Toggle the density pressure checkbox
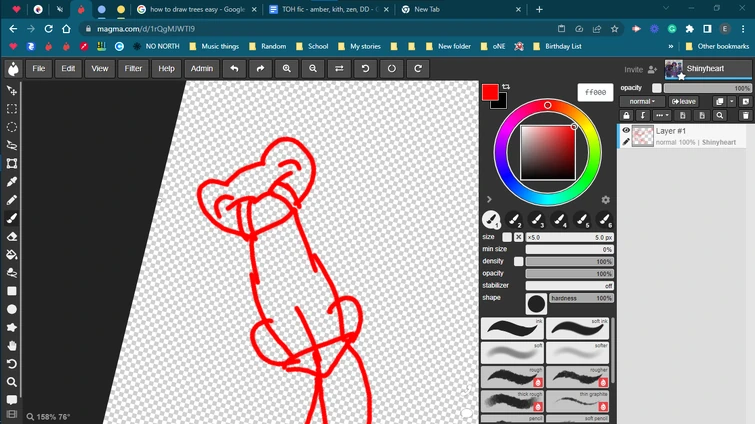The height and width of the screenshot is (424, 755). [518, 261]
